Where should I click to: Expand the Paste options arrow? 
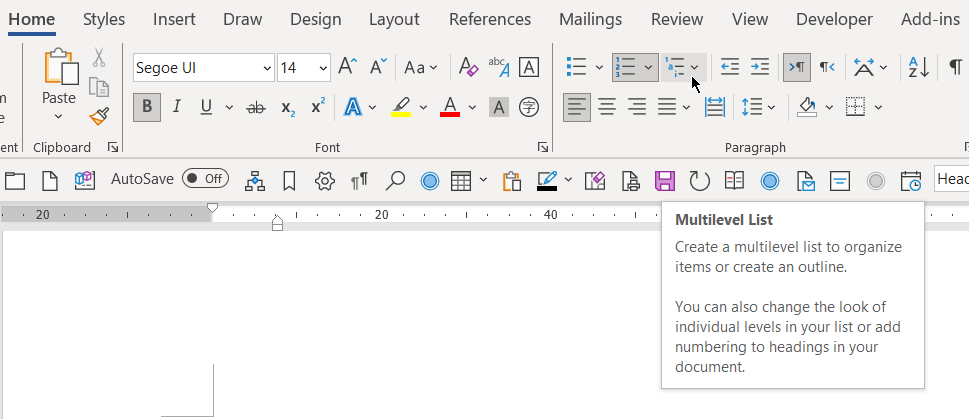[59, 116]
